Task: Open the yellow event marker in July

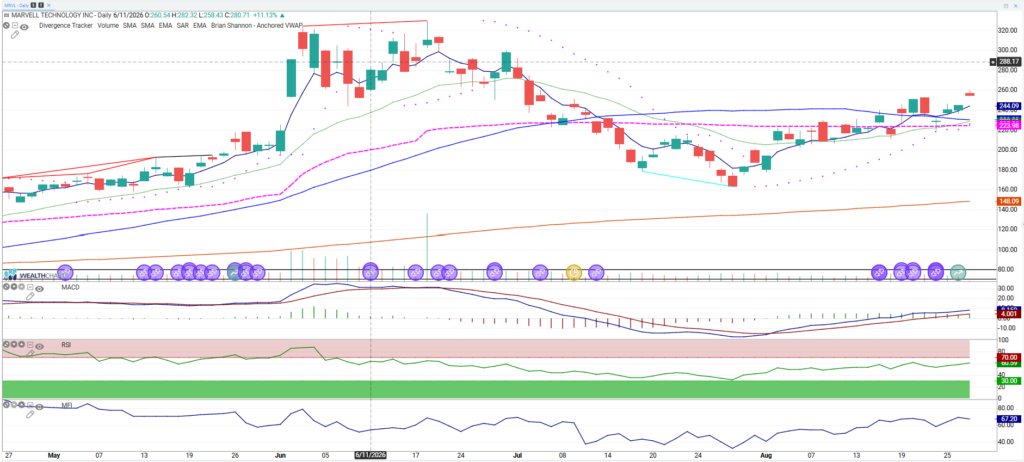Action: 573,271
